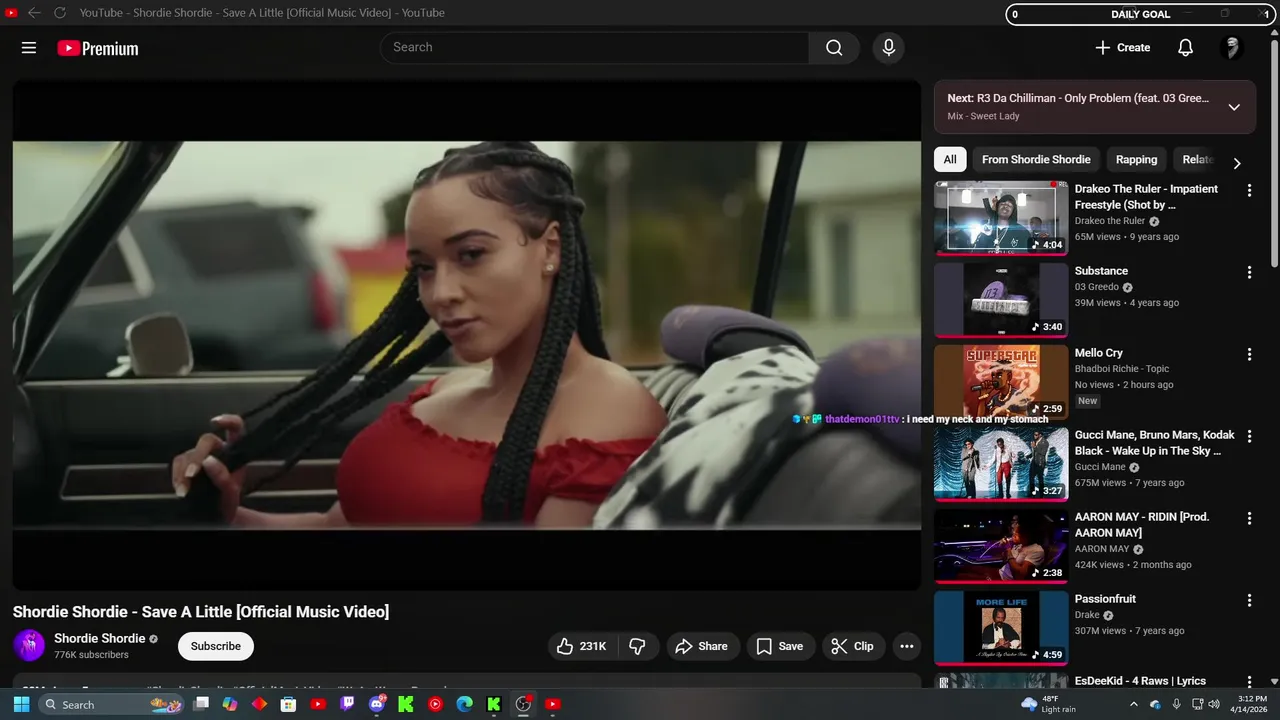Click Passionfruit video title text
The width and height of the screenshot is (1280, 720).
tap(1105, 599)
